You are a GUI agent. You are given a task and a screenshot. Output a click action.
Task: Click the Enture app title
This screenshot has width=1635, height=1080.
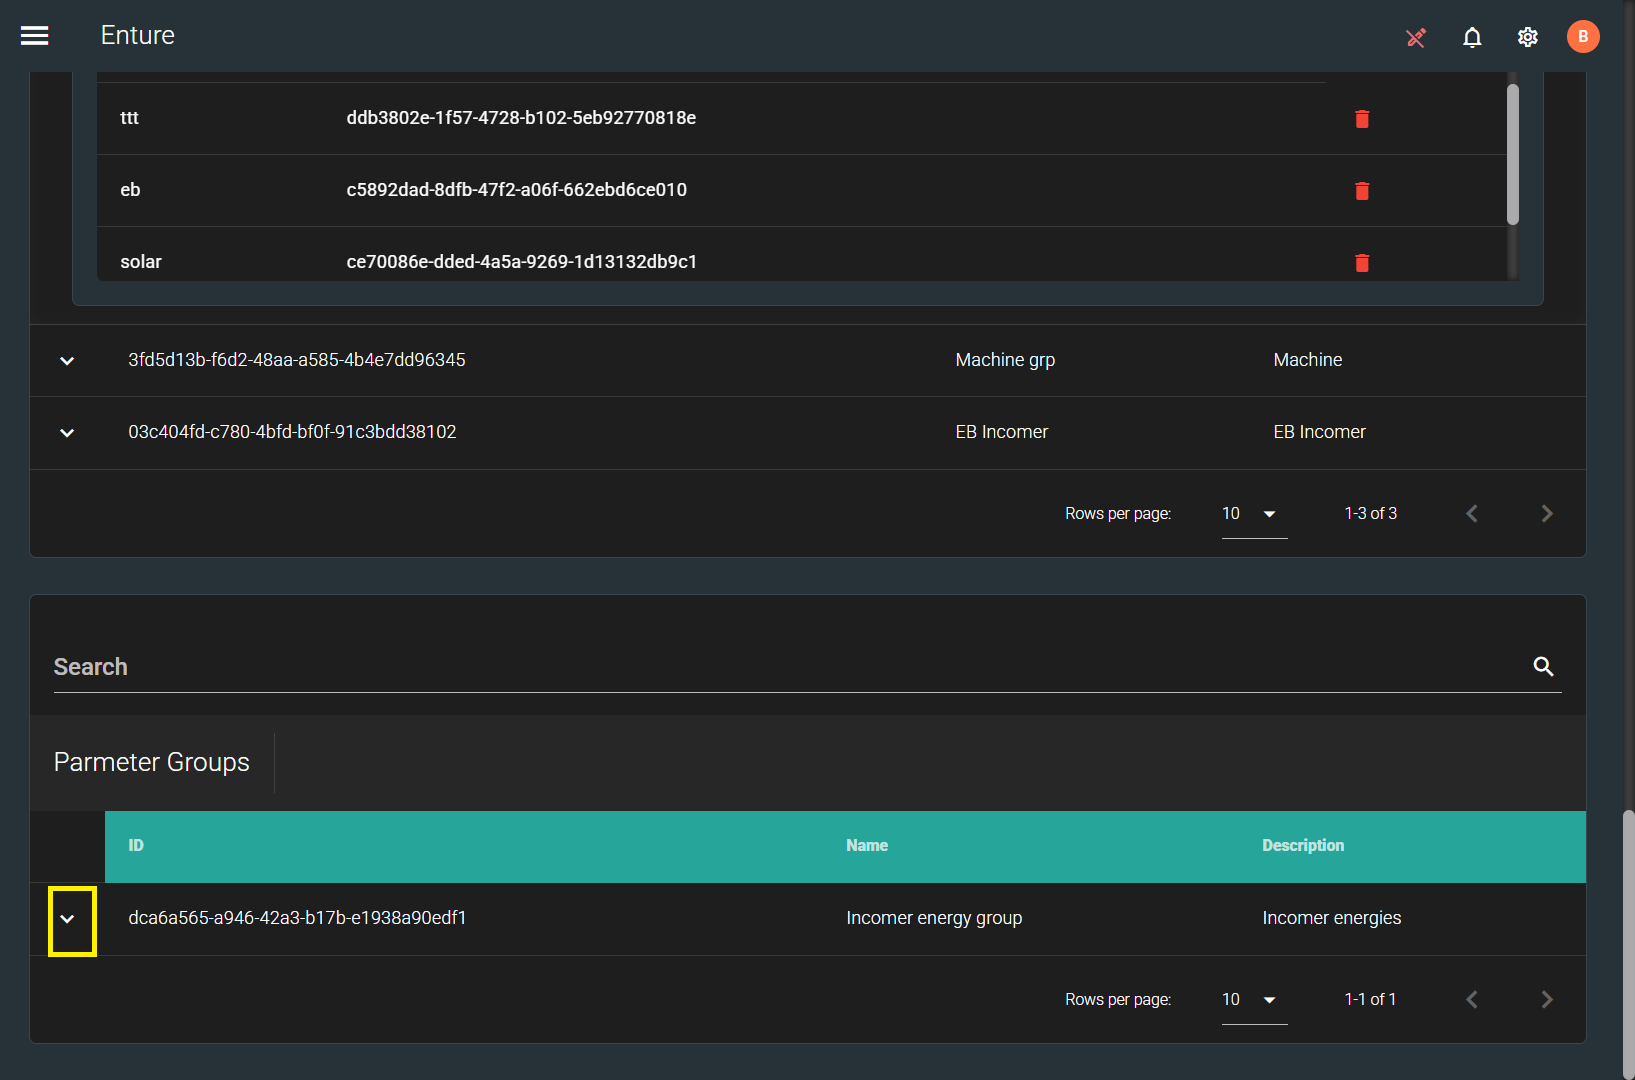tap(138, 36)
